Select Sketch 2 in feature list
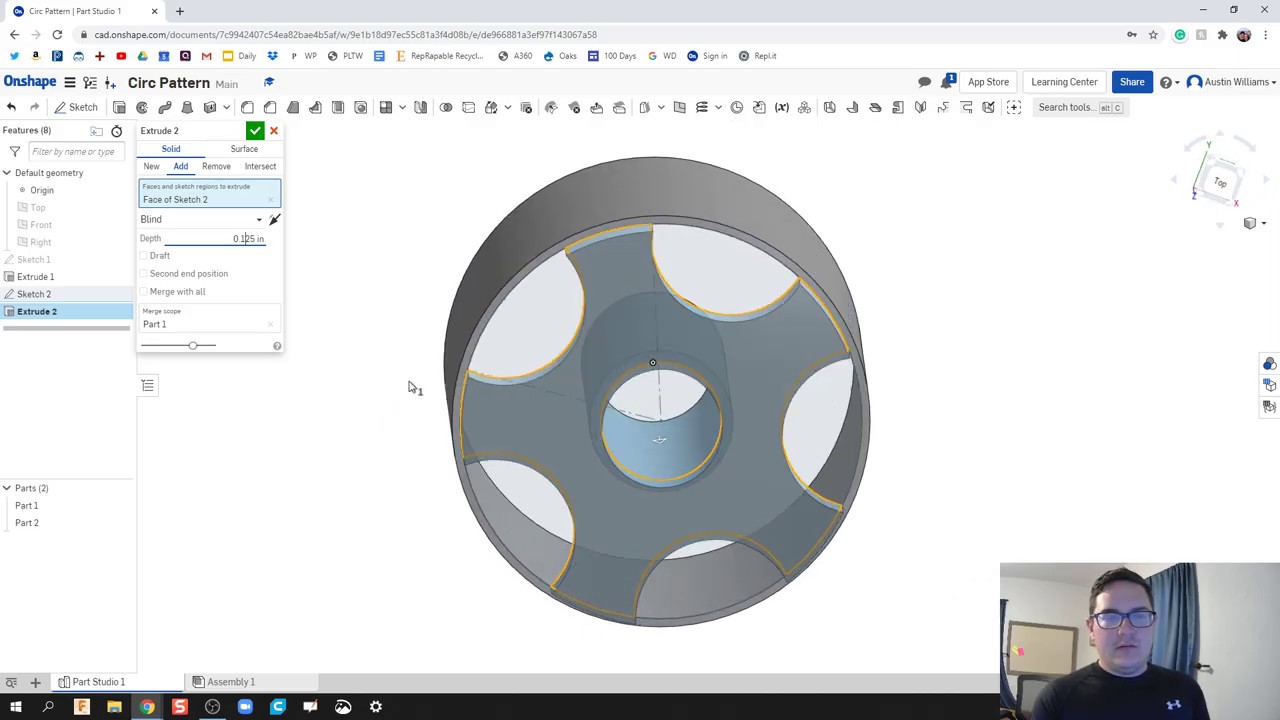The image size is (1280, 720). point(34,294)
